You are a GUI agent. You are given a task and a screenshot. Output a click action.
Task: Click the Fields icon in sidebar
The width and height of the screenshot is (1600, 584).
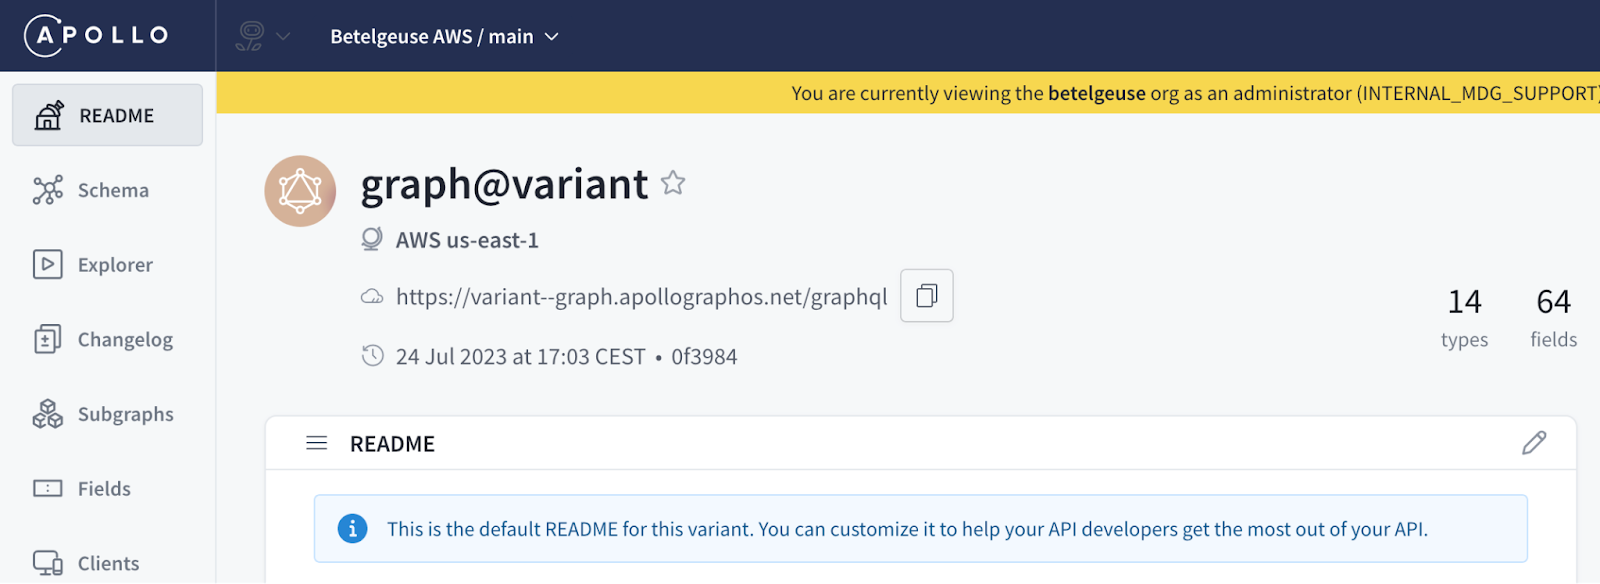(48, 488)
